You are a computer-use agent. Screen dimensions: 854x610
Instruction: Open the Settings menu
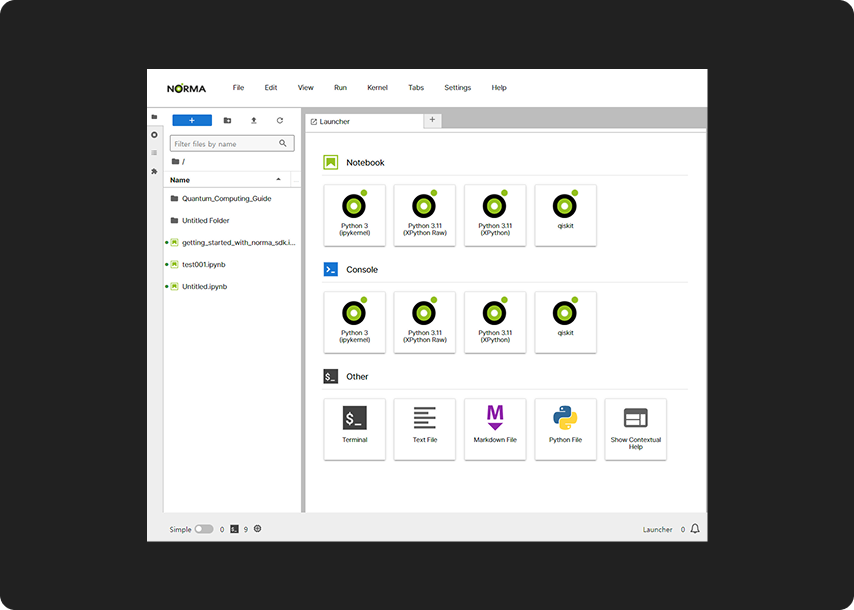[x=458, y=88]
